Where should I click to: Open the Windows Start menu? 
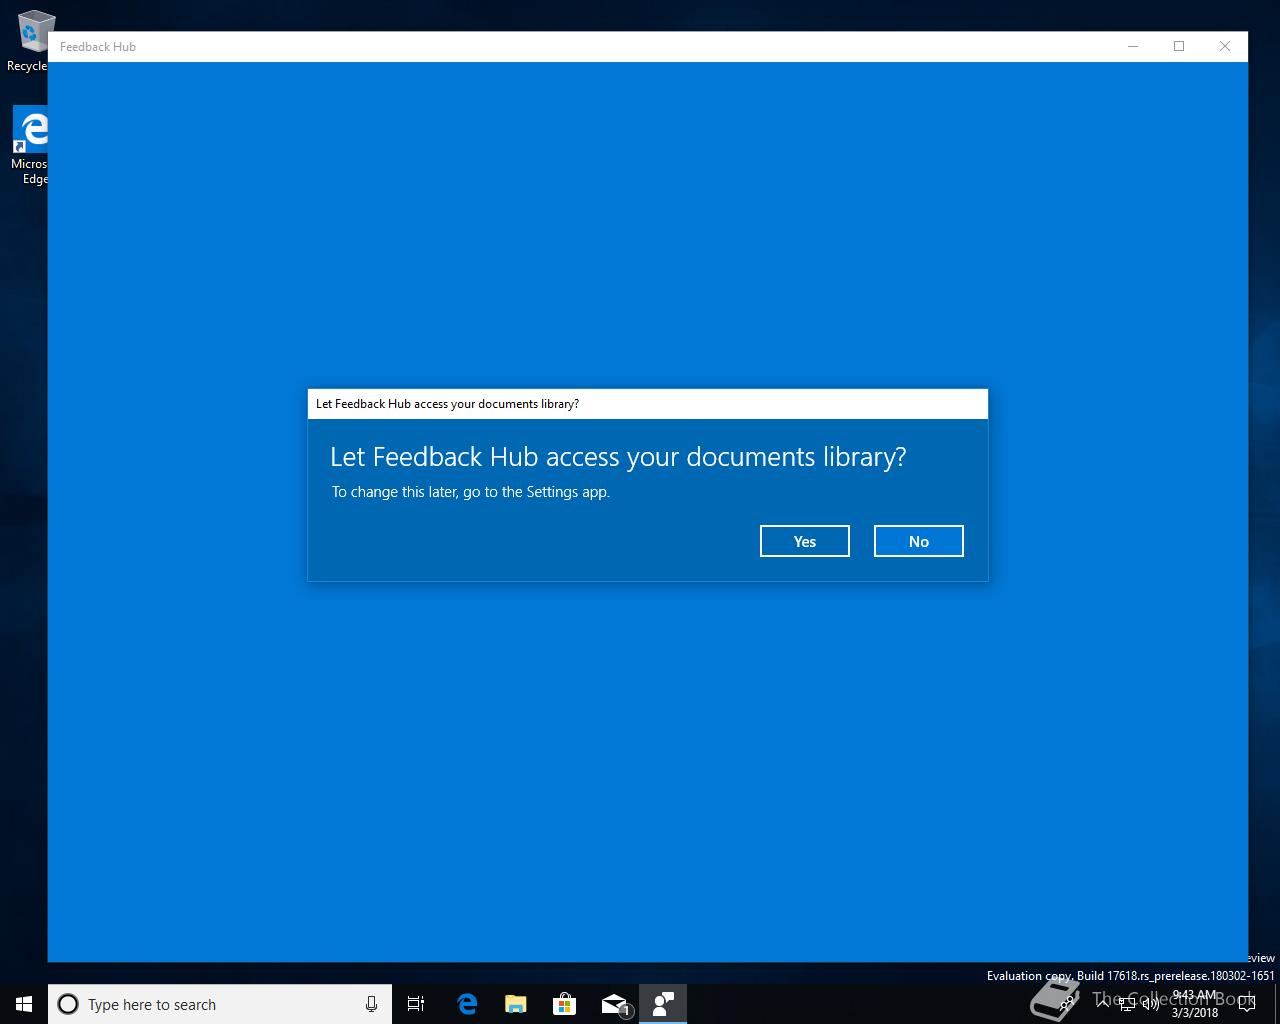[x=24, y=1004]
